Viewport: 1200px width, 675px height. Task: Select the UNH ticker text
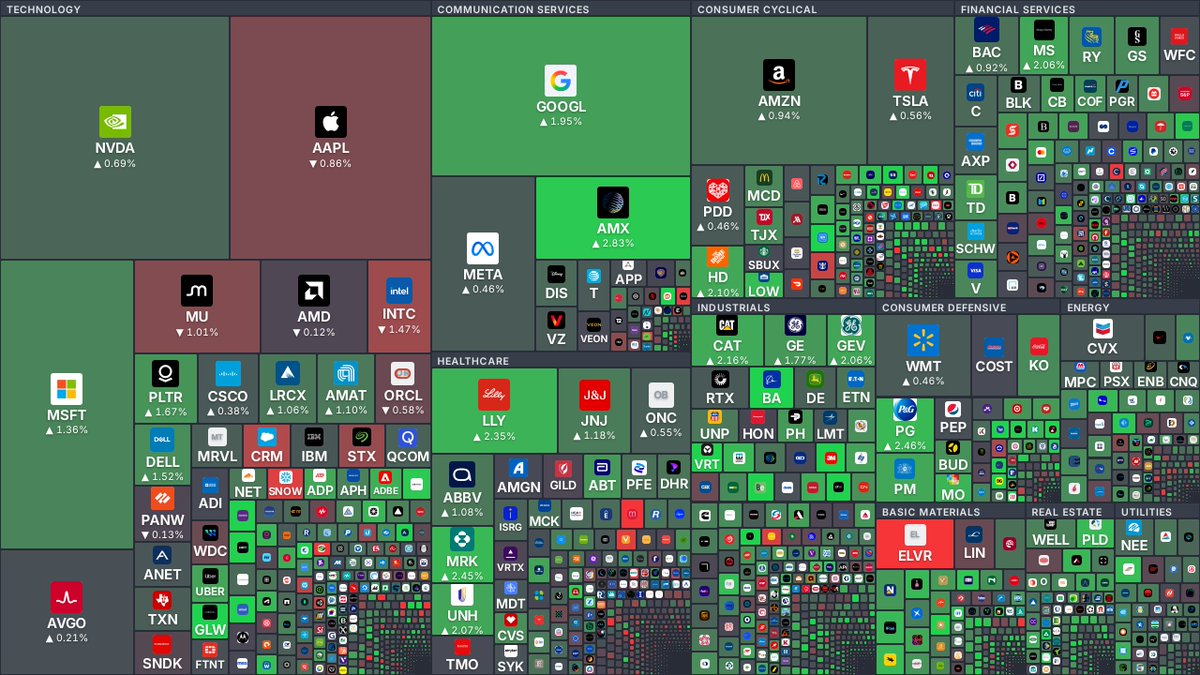(x=462, y=615)
